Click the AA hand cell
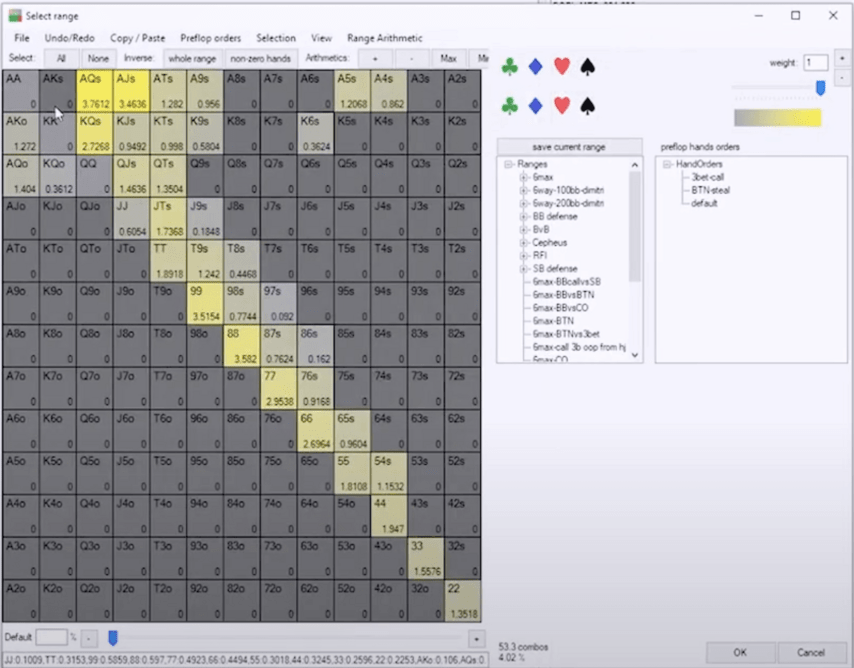Image resolution: width=854 pixels, height=668 pixels. [x=21, y=90]
